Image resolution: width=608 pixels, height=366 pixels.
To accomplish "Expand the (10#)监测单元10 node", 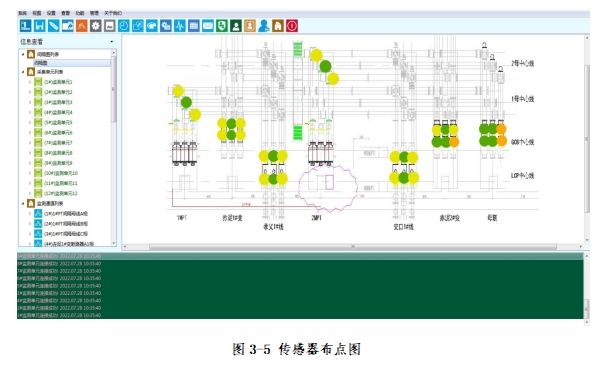I will (30, 173).
